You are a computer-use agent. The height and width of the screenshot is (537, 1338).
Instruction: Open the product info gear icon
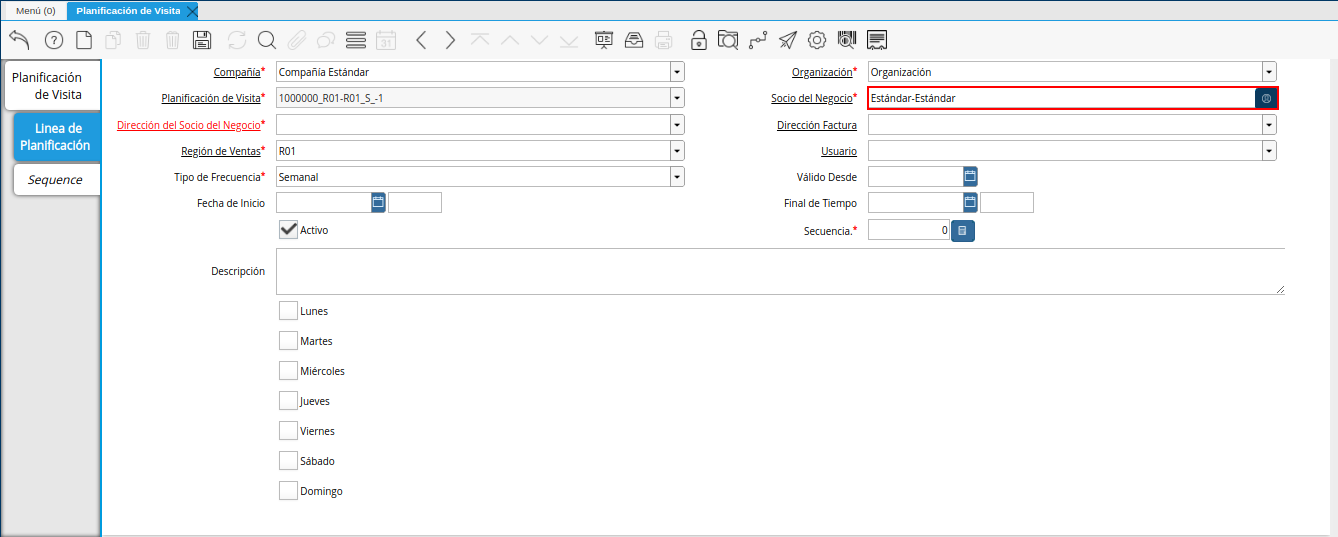pyautogui.click(x=817, y=40)
